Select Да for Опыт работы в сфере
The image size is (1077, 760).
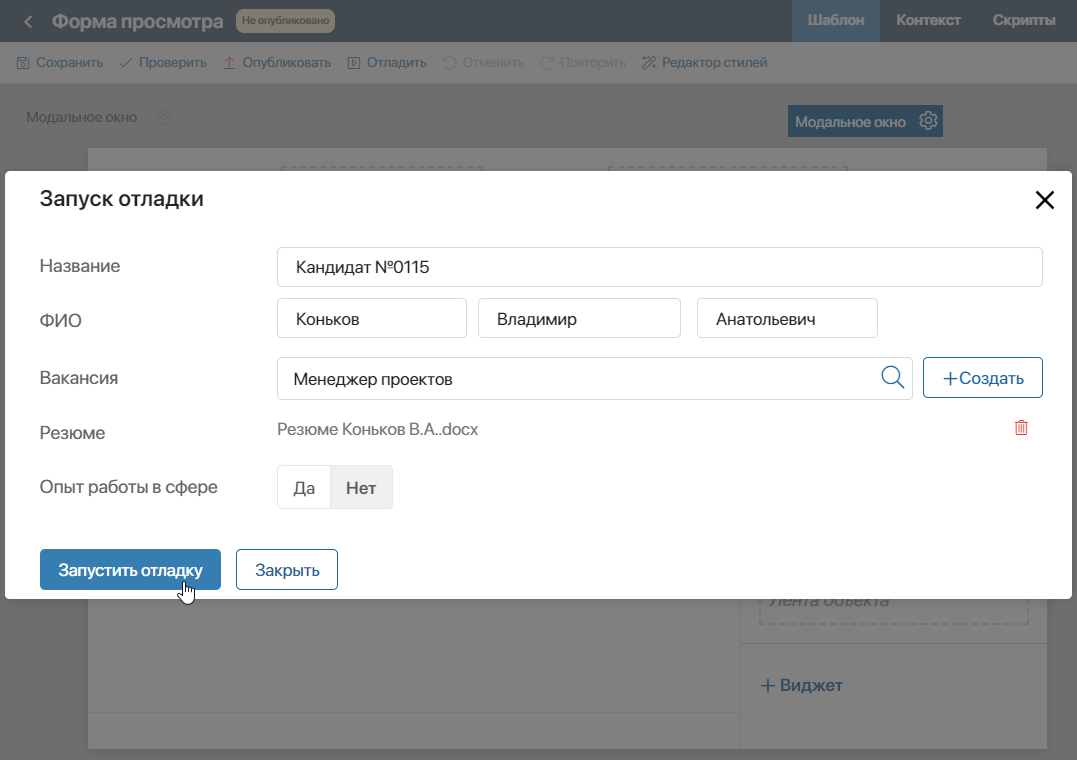click(x=304, y=488)
